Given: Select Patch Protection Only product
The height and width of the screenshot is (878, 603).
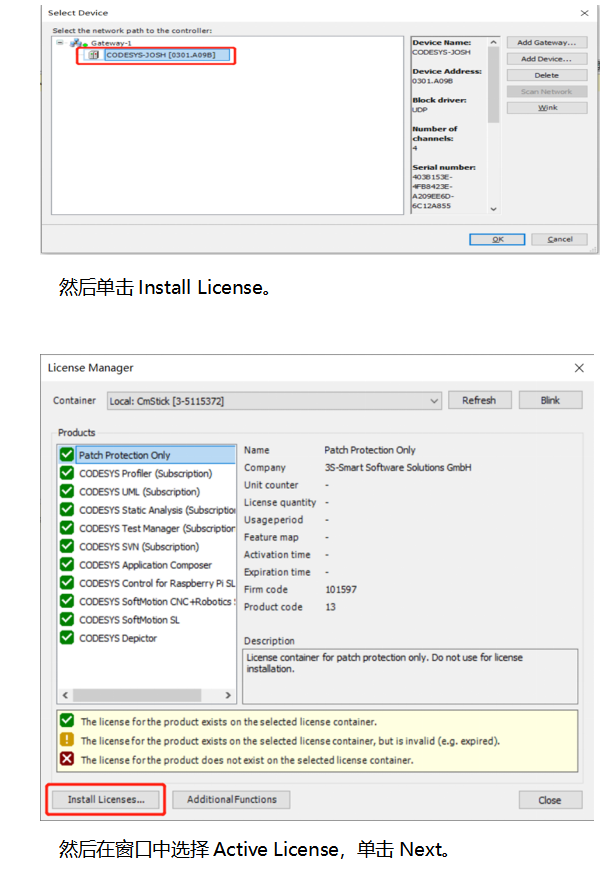Looking at the screenshot, I should pyautogui.click(x=125, y=455).
